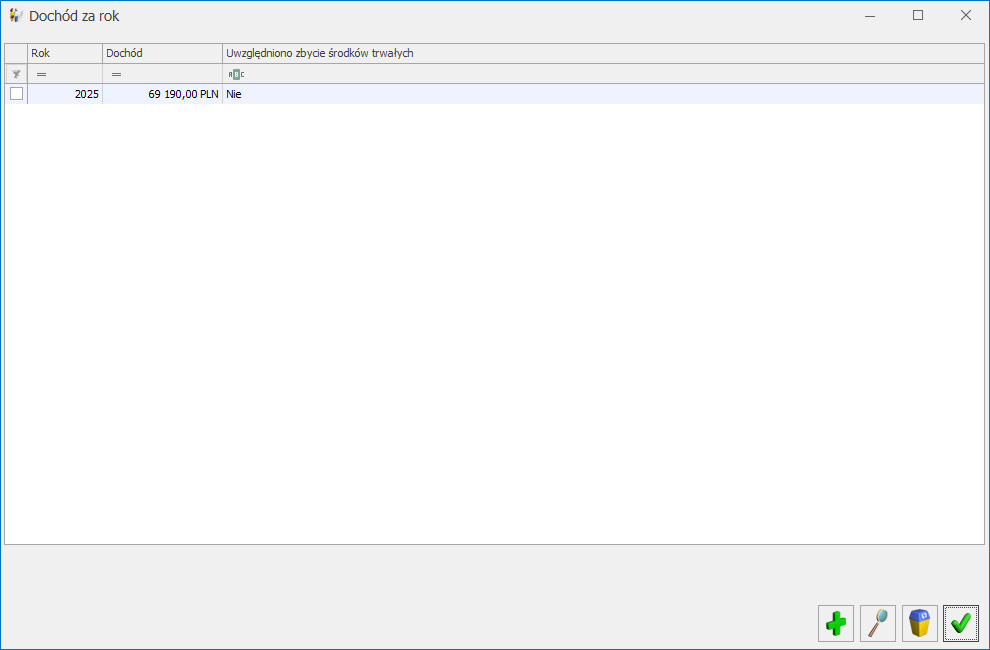
Task: Close the Dochód za rok window
Action: pos(966,16)
